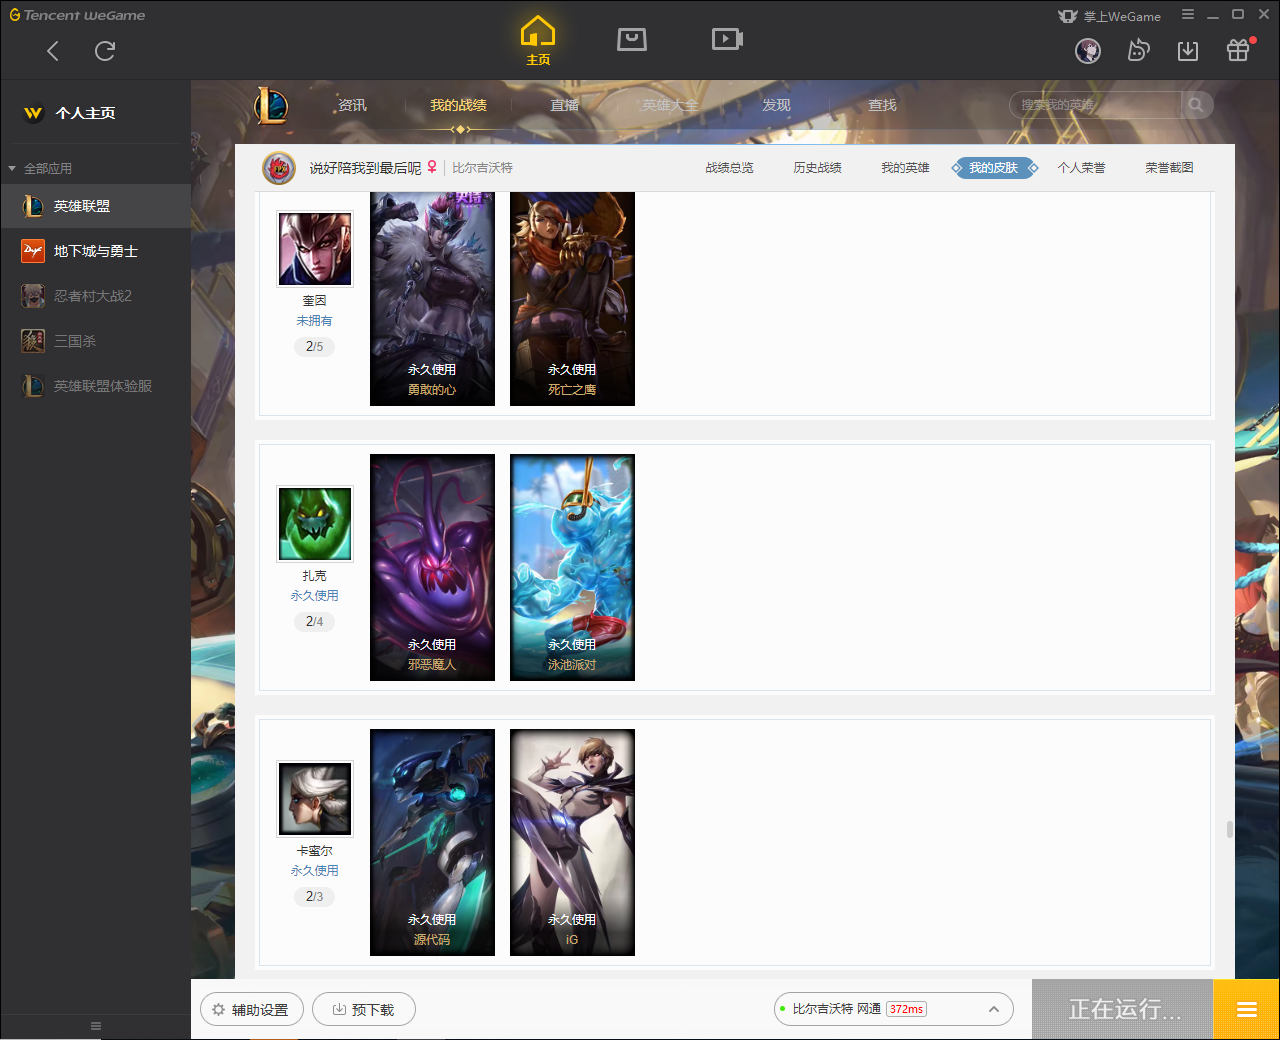1280x1040 pixels.
Task: Open the 死亡之鹰 skin card
Action: tap(572, 299)
